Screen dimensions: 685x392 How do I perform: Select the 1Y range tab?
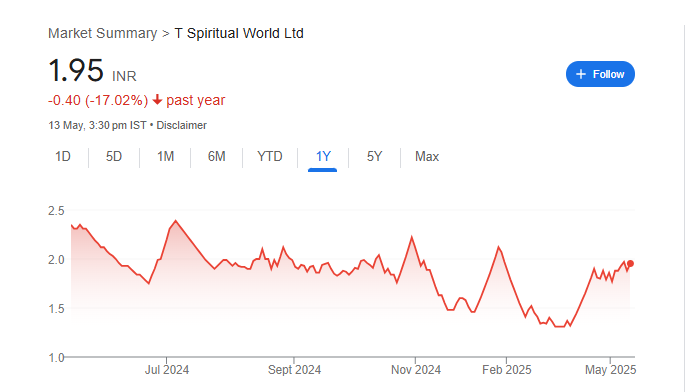pyautogui.click(x=323, y=156)
